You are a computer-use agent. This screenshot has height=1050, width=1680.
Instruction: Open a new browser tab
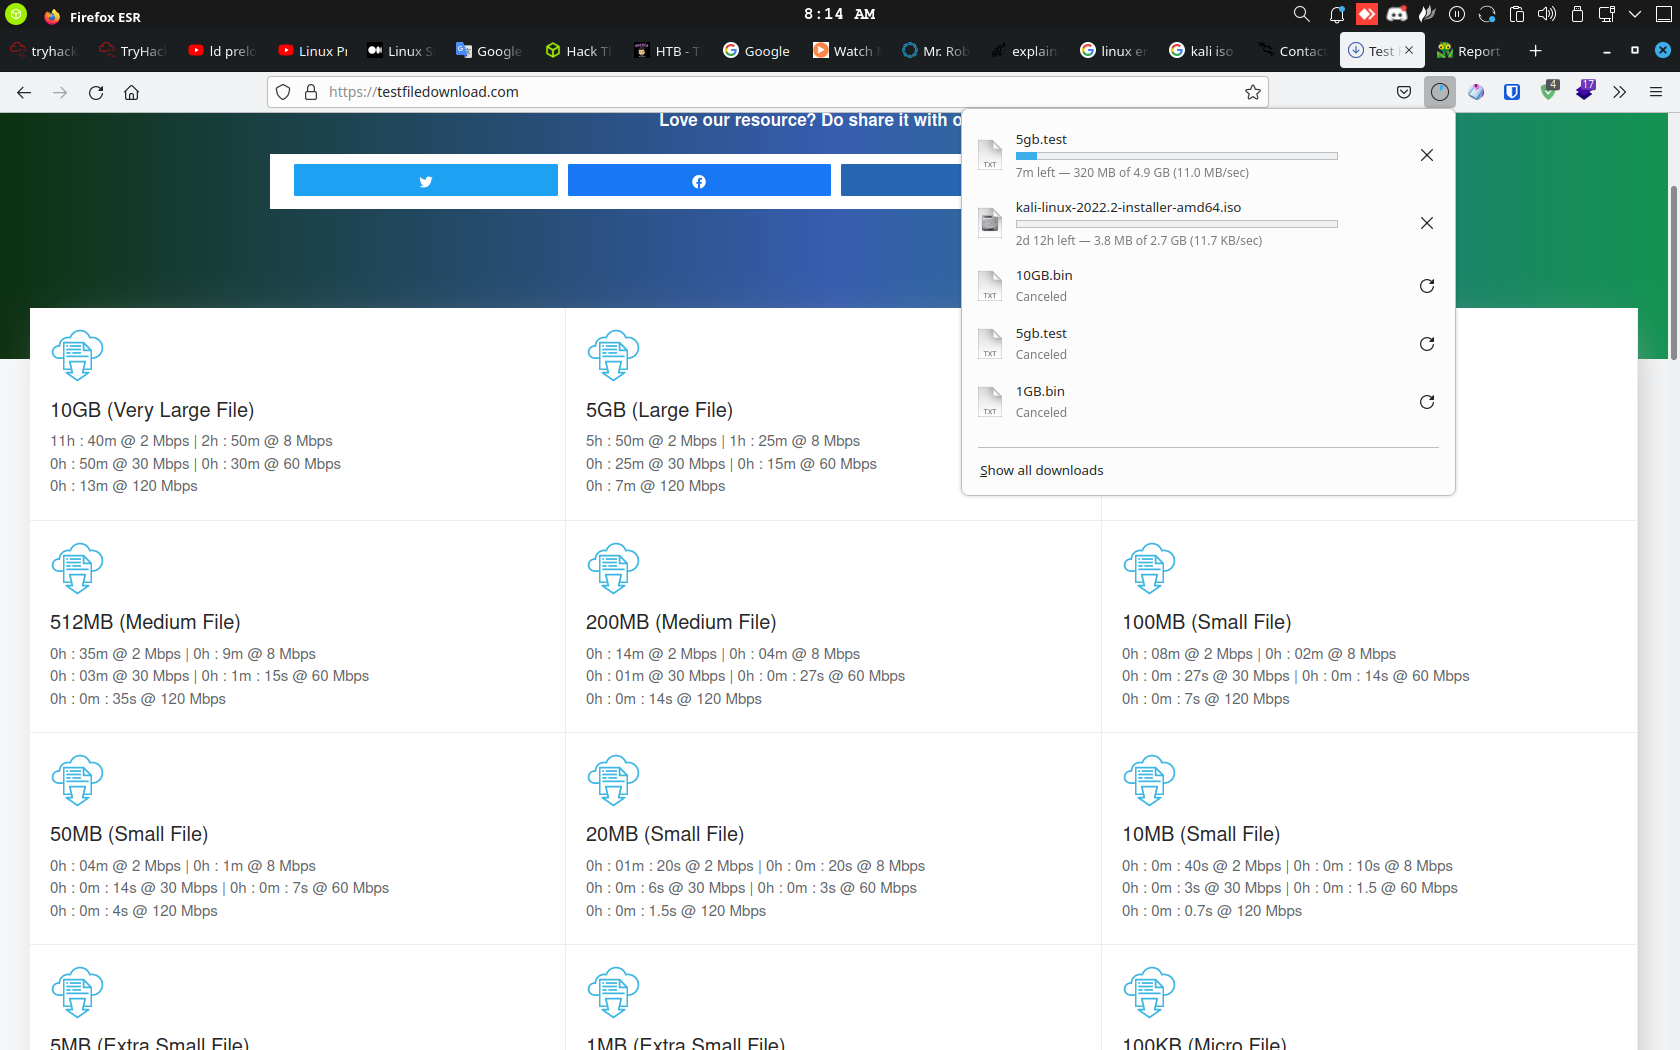(1535, 51)
